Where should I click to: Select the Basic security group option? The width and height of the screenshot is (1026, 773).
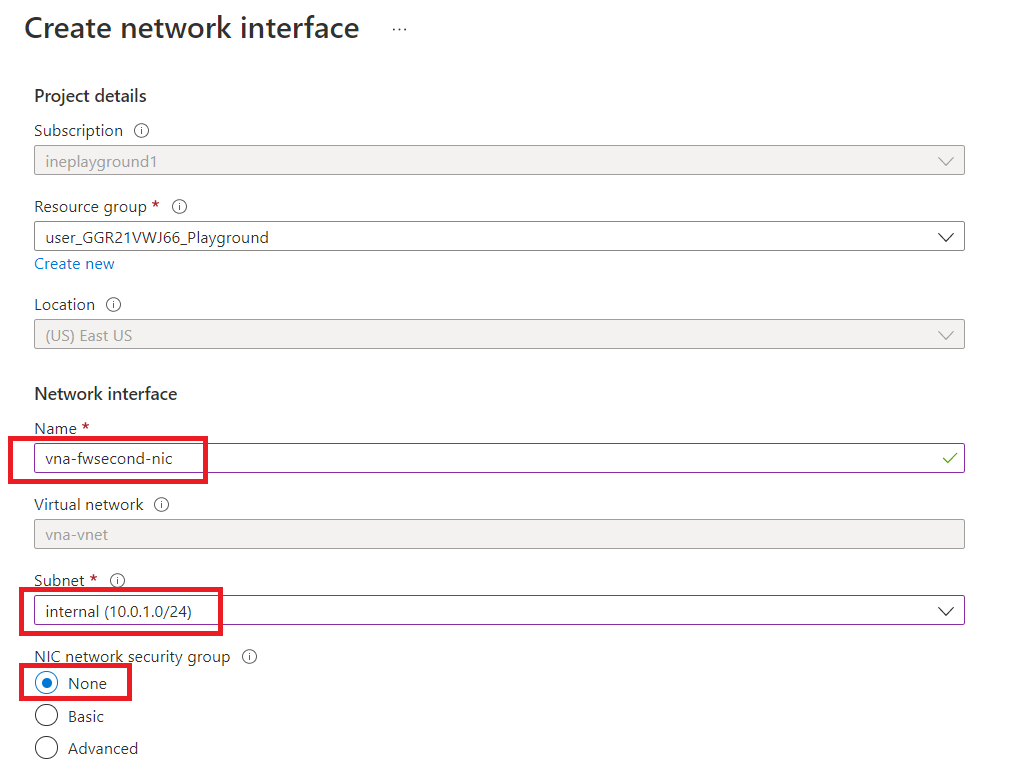[47, 716]
